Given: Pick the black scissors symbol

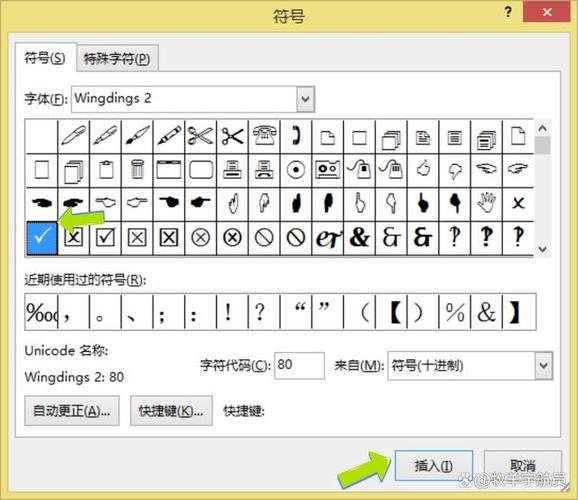Looking at the screenshot, I should (x=232, y=136).
